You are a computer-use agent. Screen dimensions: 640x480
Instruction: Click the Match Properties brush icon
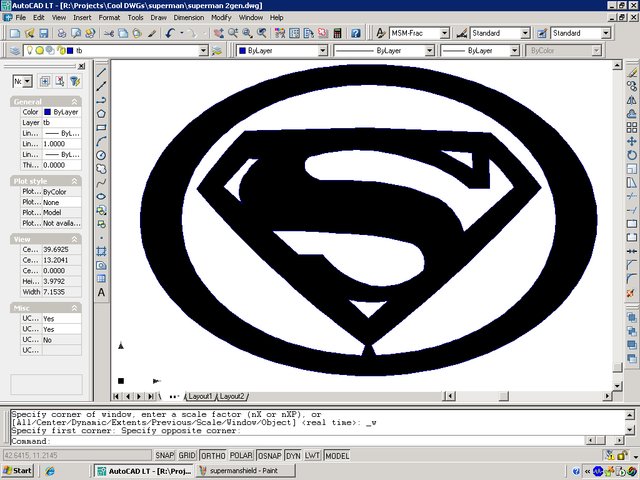coord(152,33)
